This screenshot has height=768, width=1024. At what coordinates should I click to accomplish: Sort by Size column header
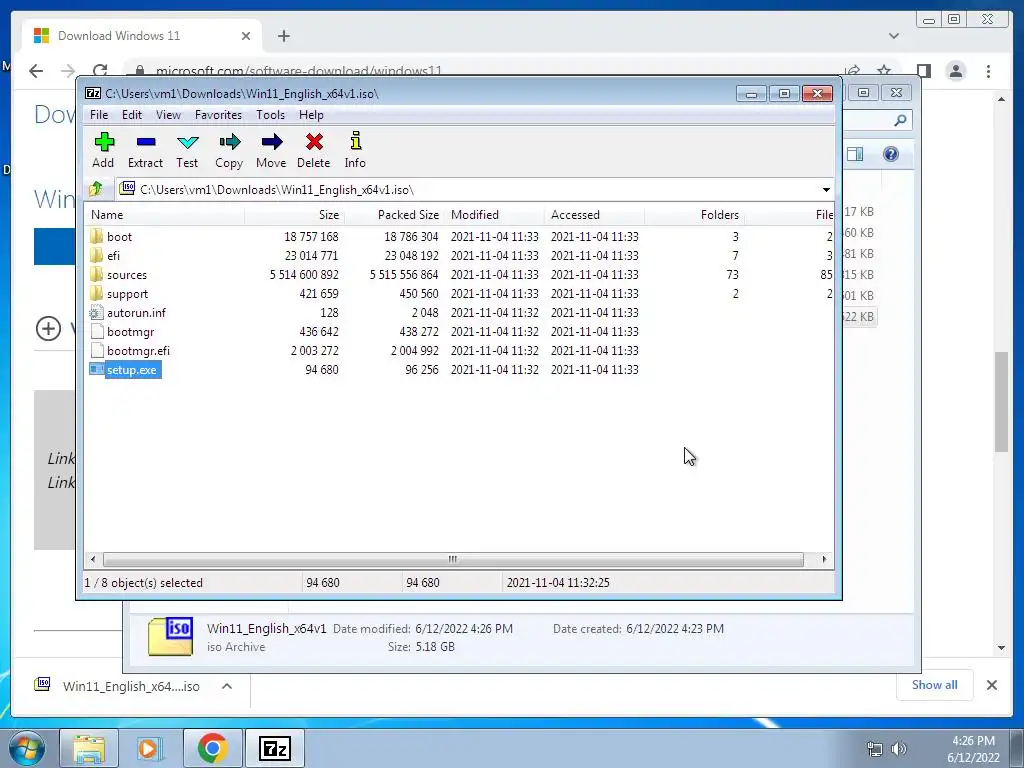pos(295,215)
